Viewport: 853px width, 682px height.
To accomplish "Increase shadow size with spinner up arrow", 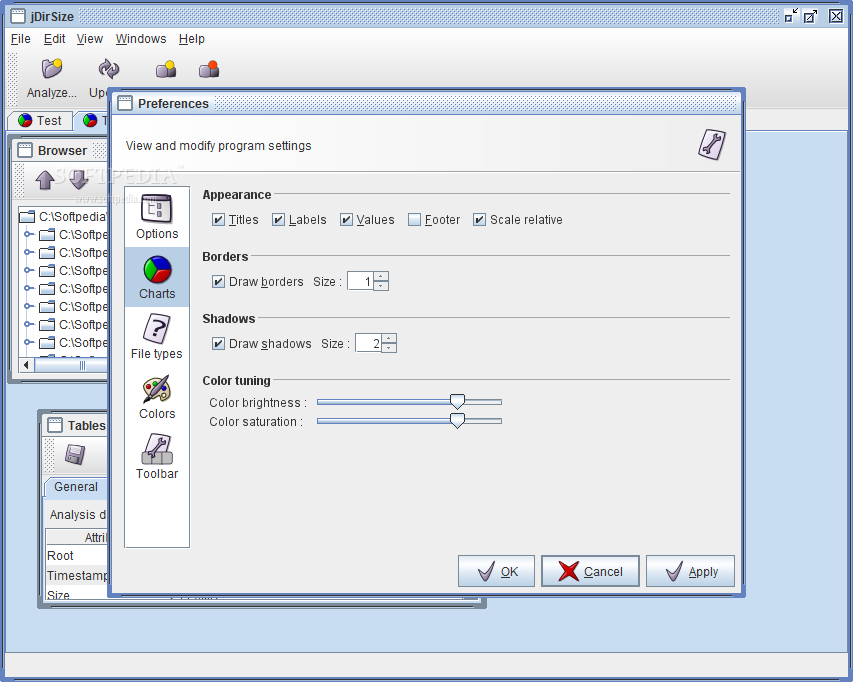I will pos(389,338).
